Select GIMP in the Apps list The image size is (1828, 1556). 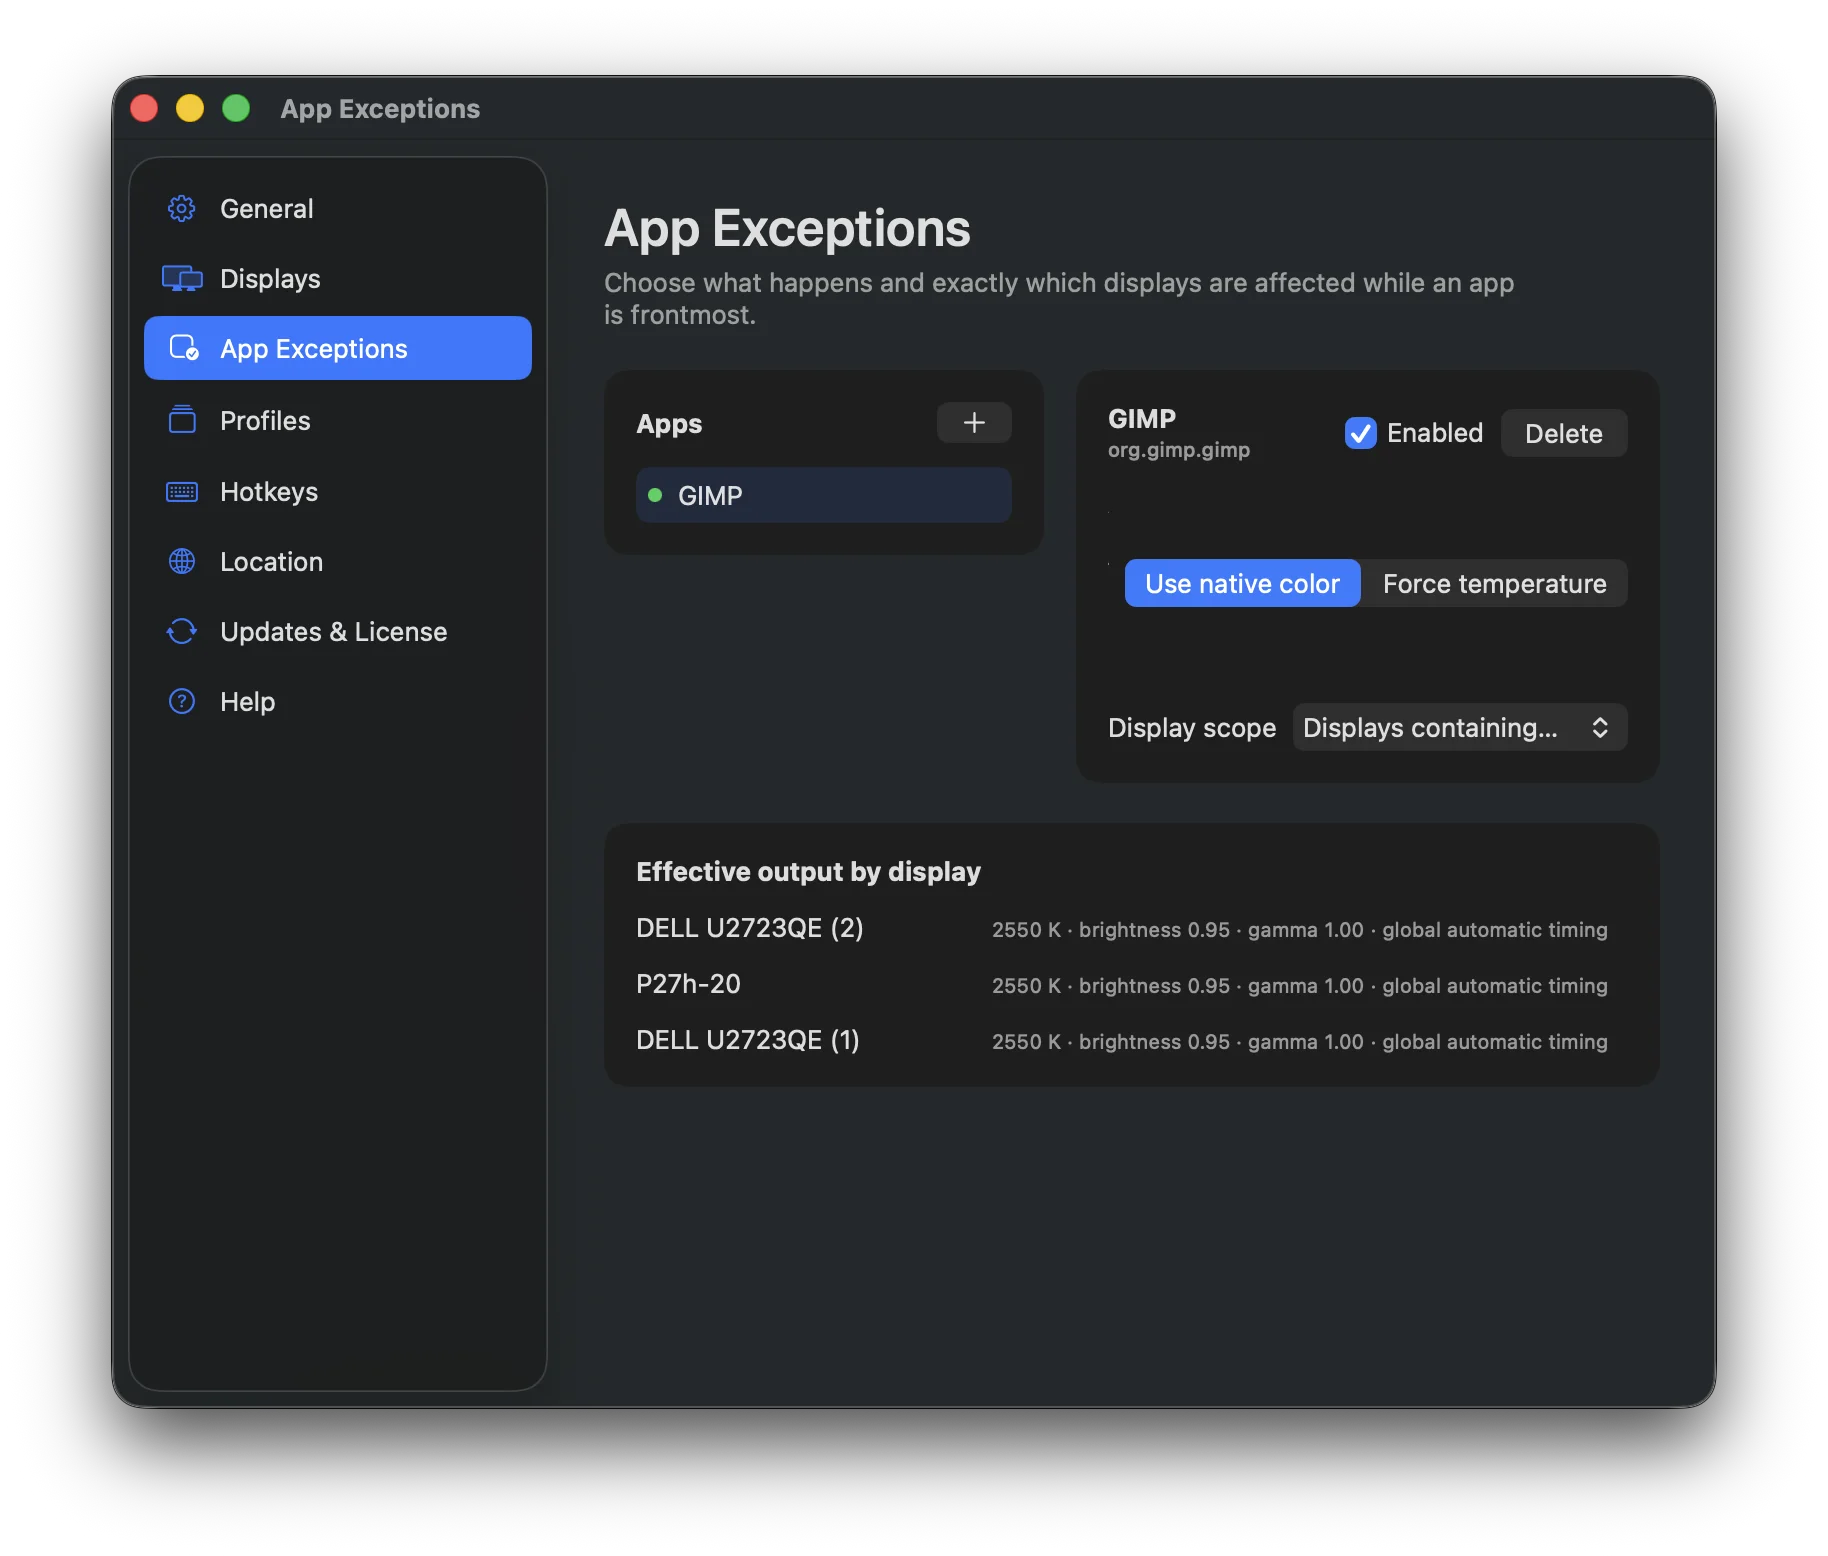824,495
